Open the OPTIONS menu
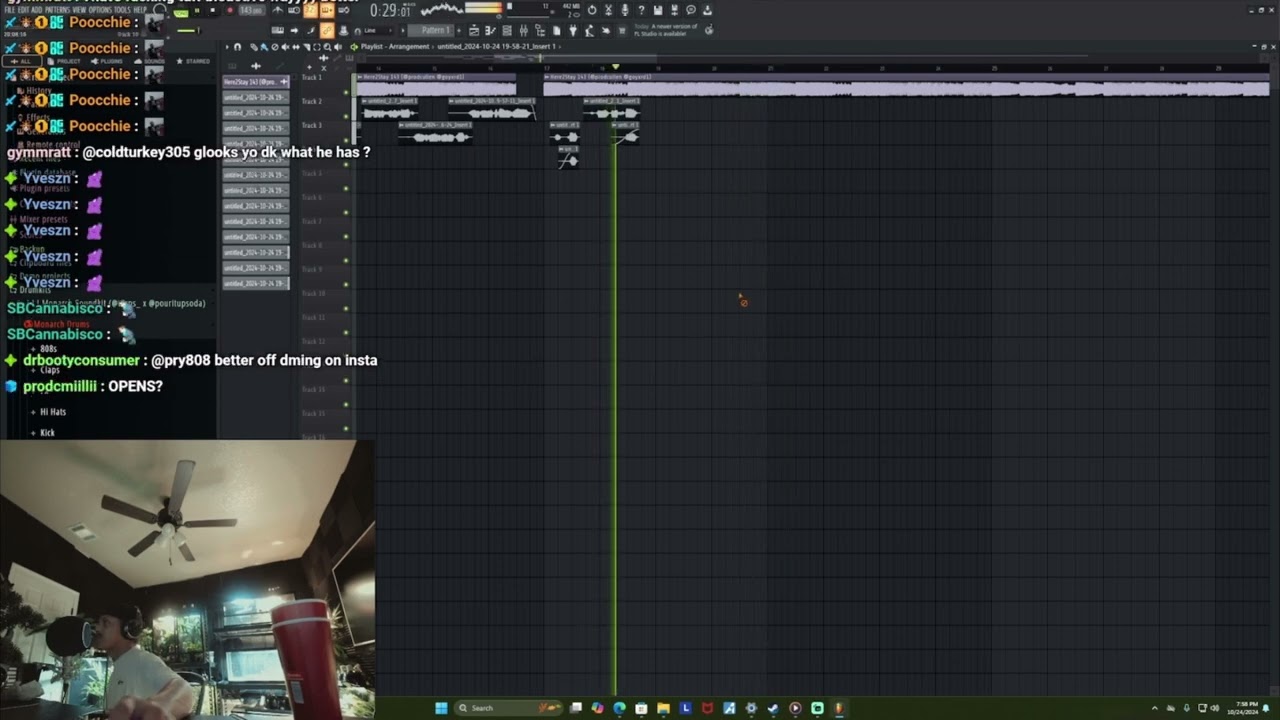Viewport: 1280px width, 720px height. (99, 10)
